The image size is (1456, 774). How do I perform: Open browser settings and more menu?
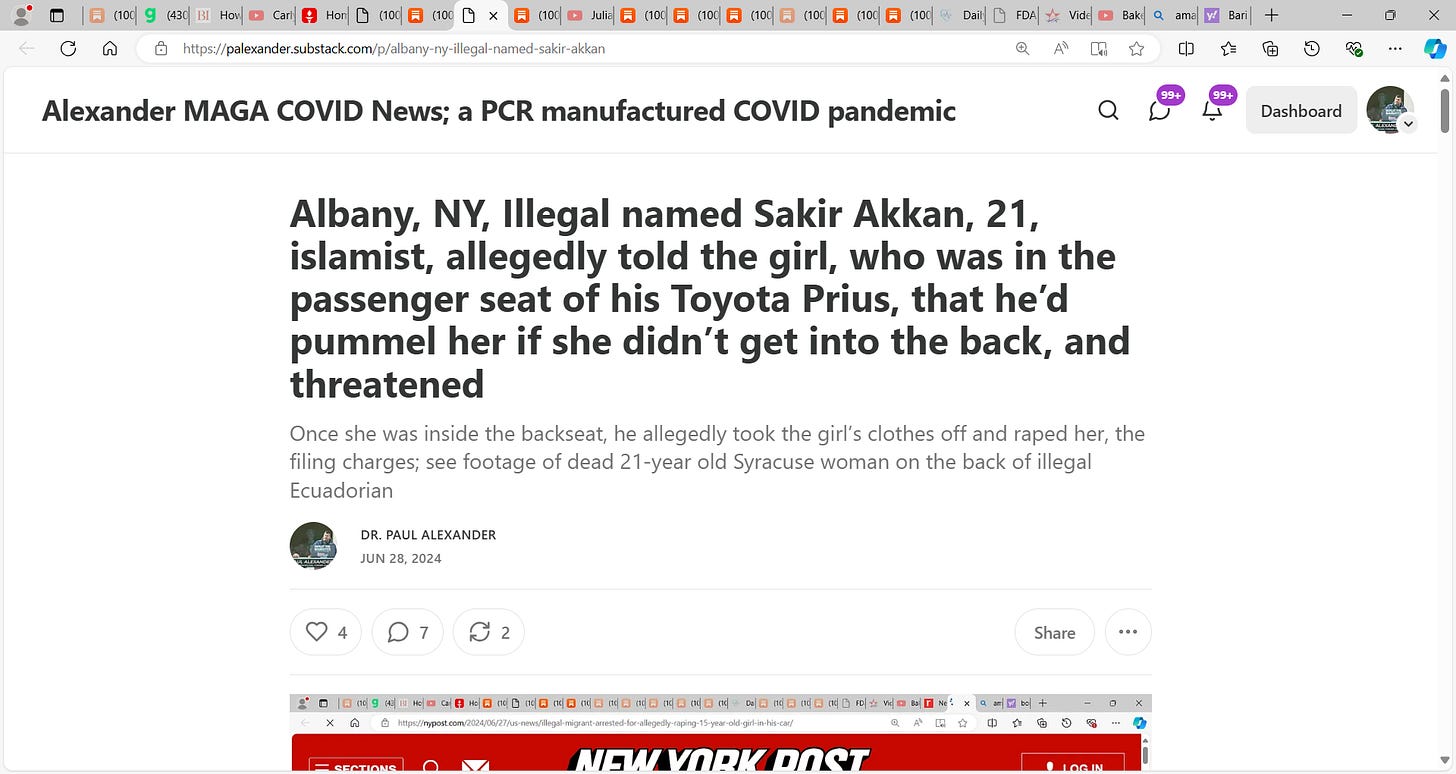coord(1397,48)
